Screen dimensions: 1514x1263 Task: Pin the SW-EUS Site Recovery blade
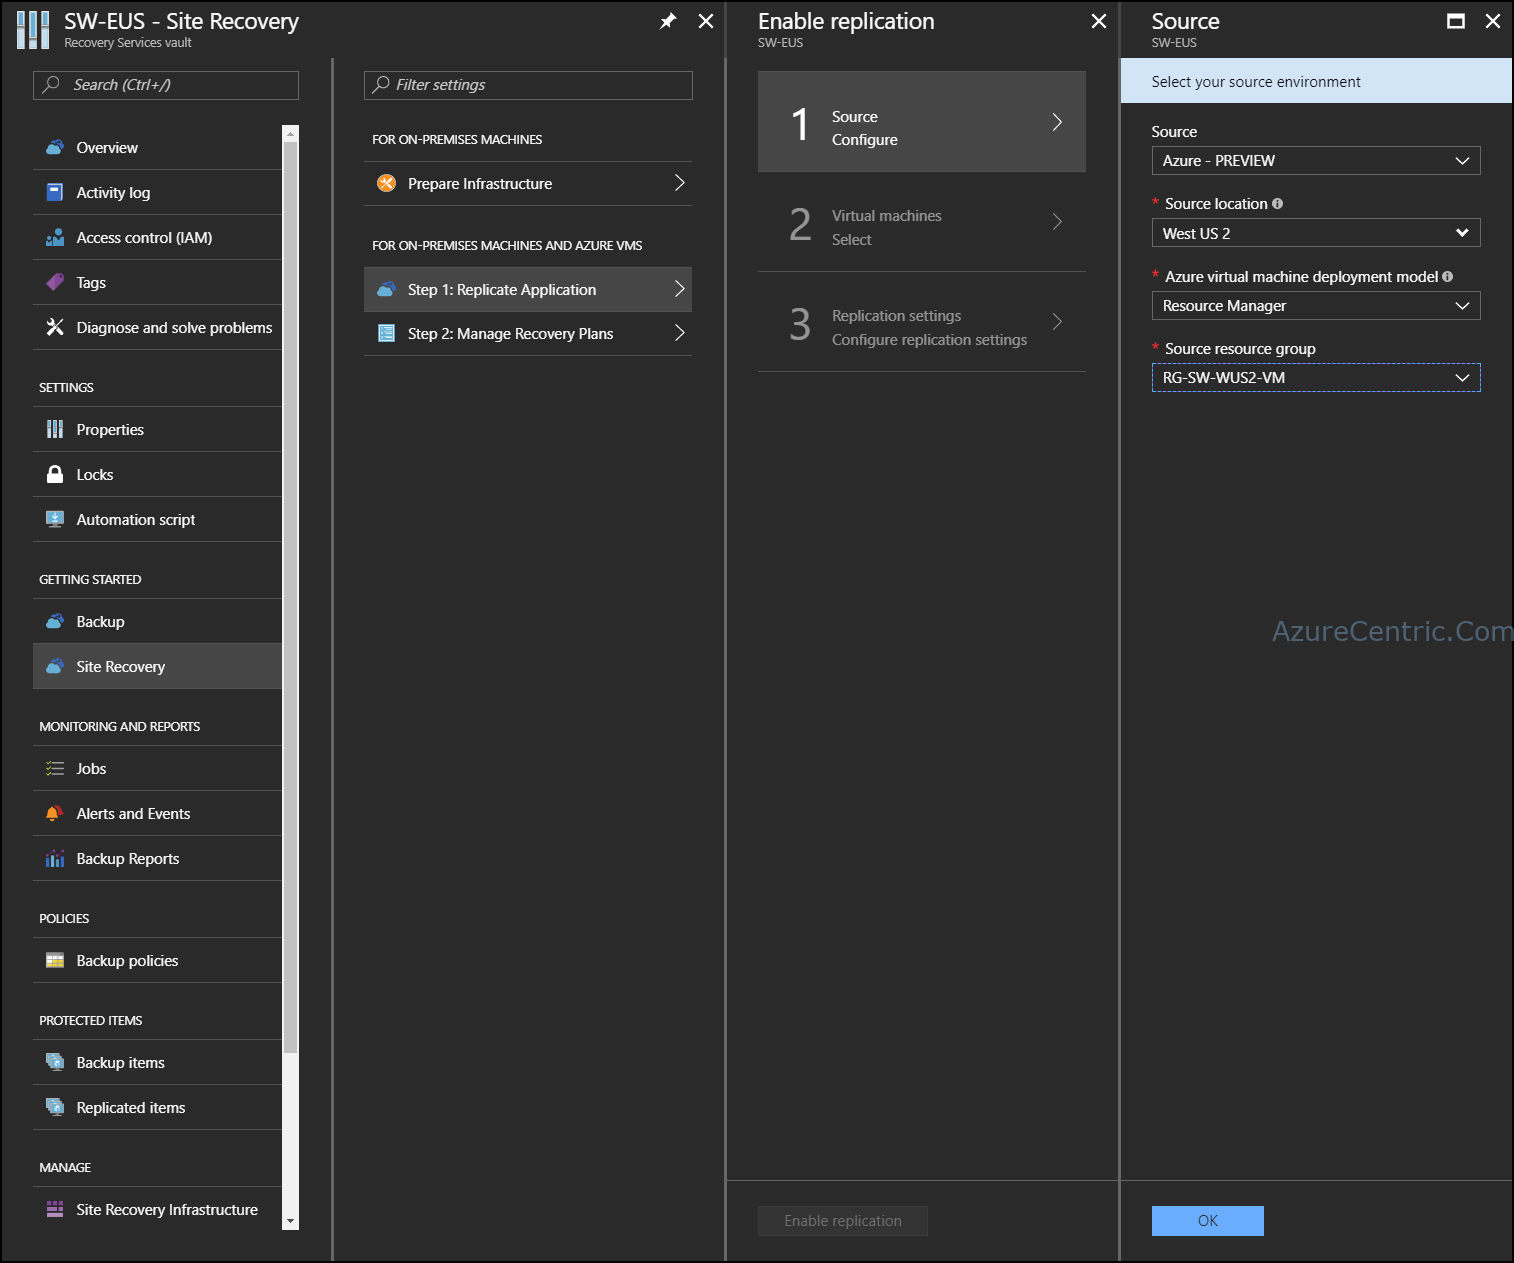[x=668, y=21]
